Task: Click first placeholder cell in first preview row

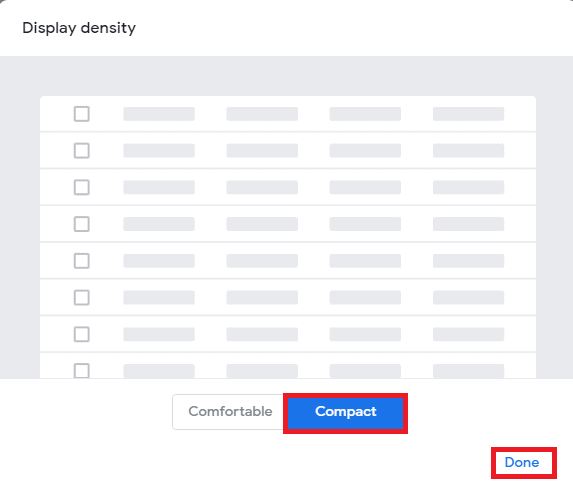Action: (159, 114)
